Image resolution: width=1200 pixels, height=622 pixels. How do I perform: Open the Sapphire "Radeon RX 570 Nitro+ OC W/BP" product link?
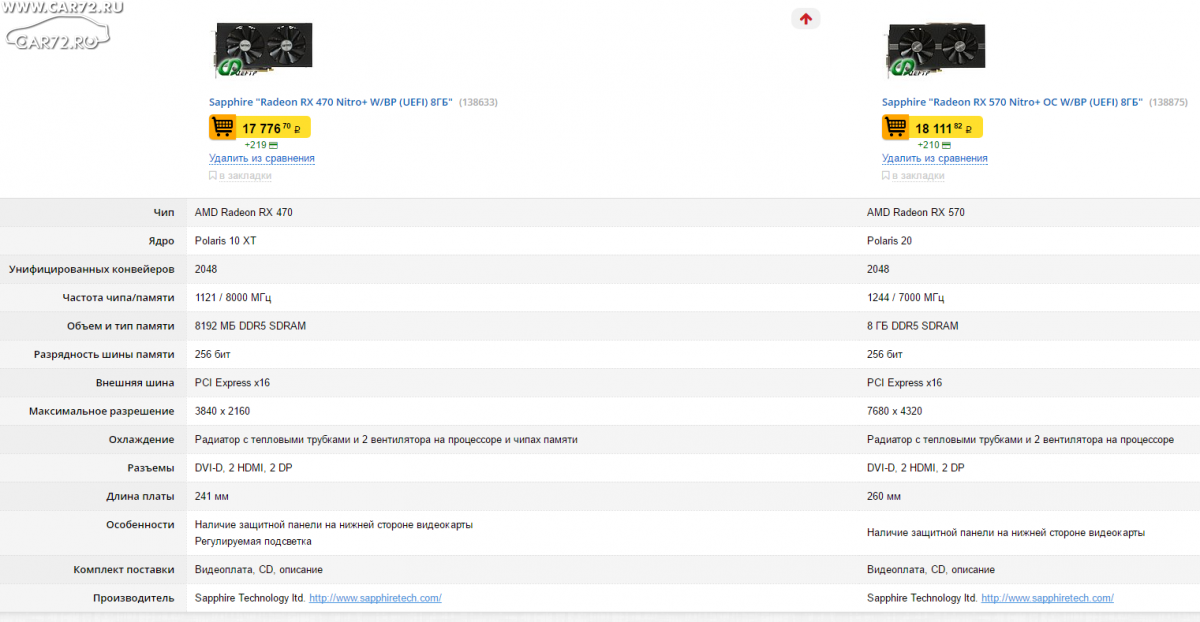click(1012, 102)
